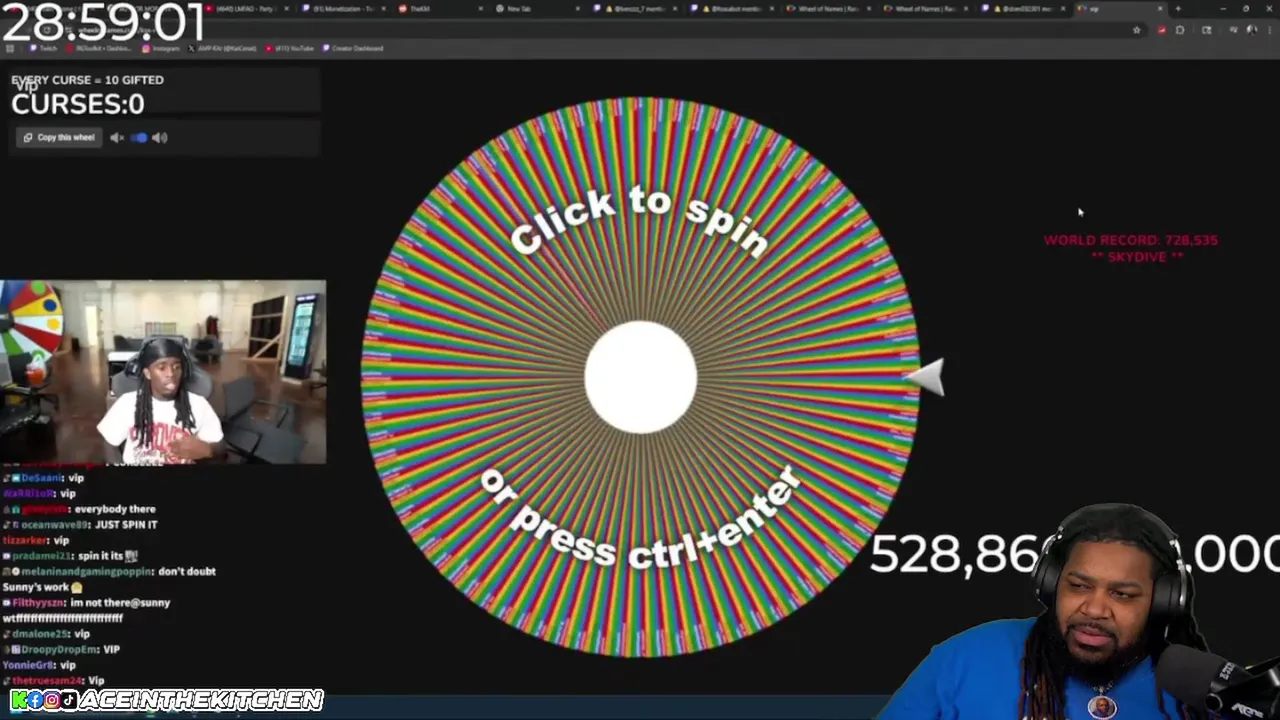The height and width of the screenshot is (720, 1280).
Task: Click the white center hub of the wheel
Action: pyautogui.click(x=641, y=377)
